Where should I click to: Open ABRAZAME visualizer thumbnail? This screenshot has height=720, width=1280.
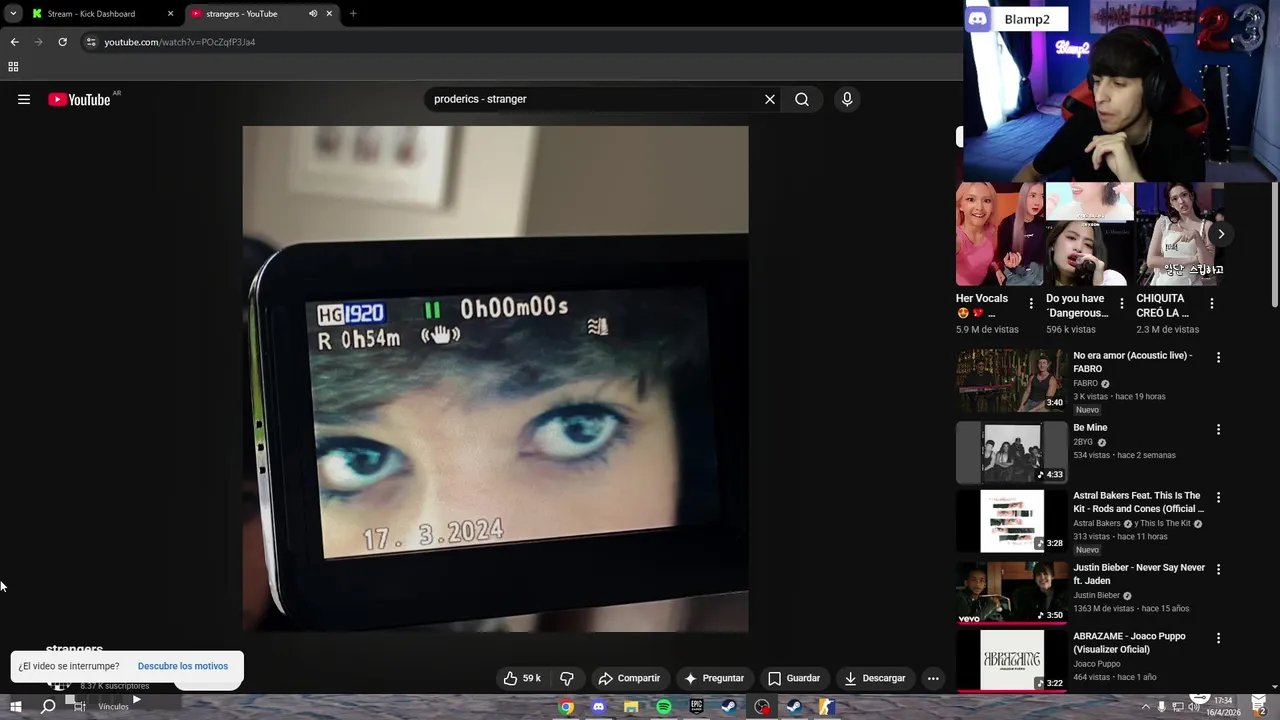point(1011,660)
